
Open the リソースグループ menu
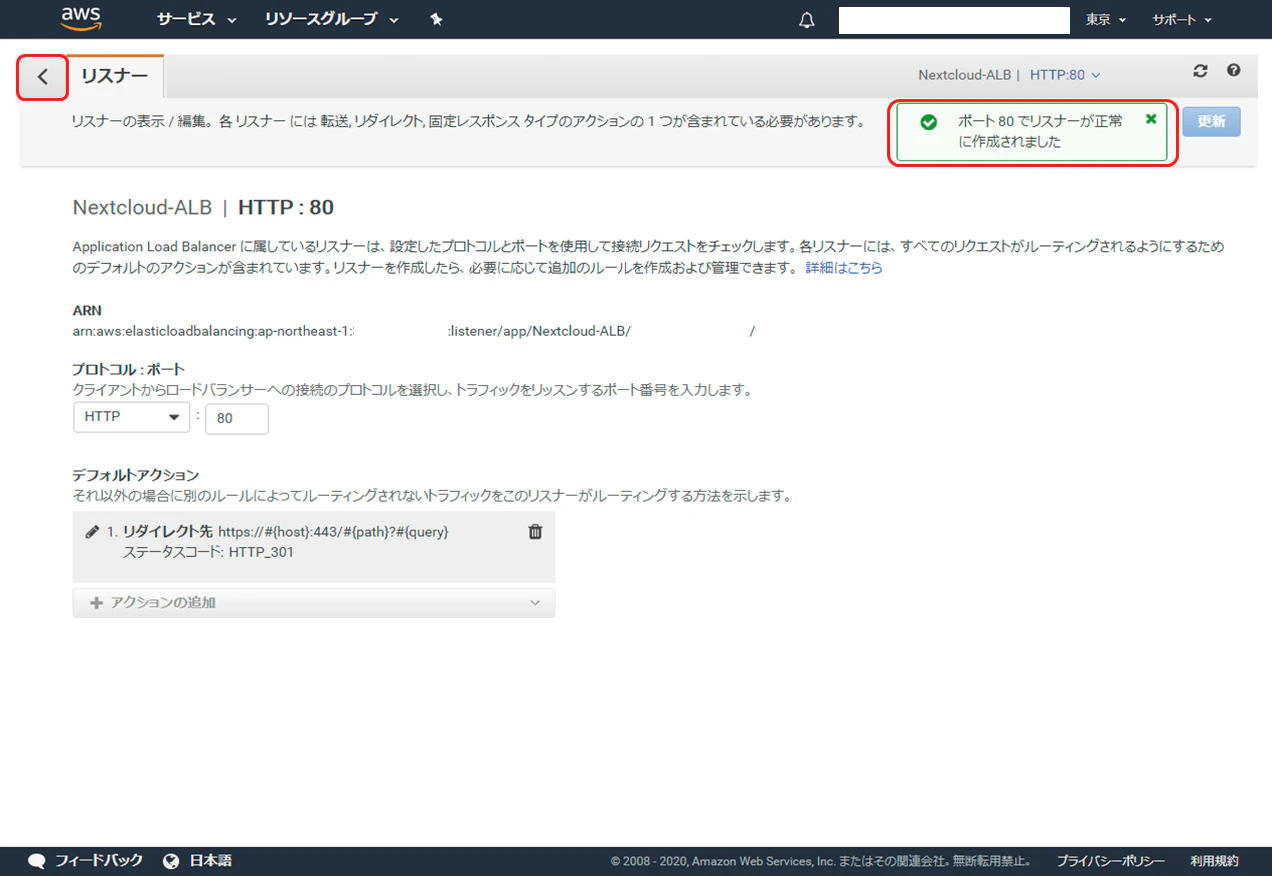pos(331,19)
